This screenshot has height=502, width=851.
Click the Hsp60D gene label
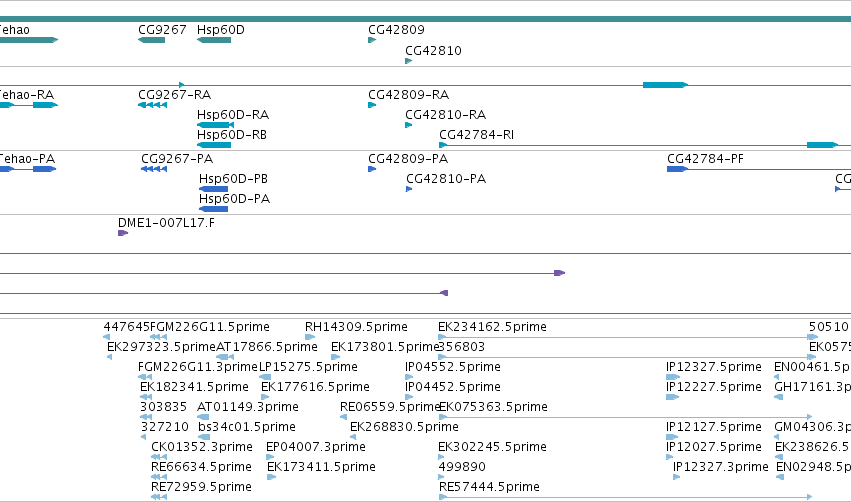(x=221, y=30)
